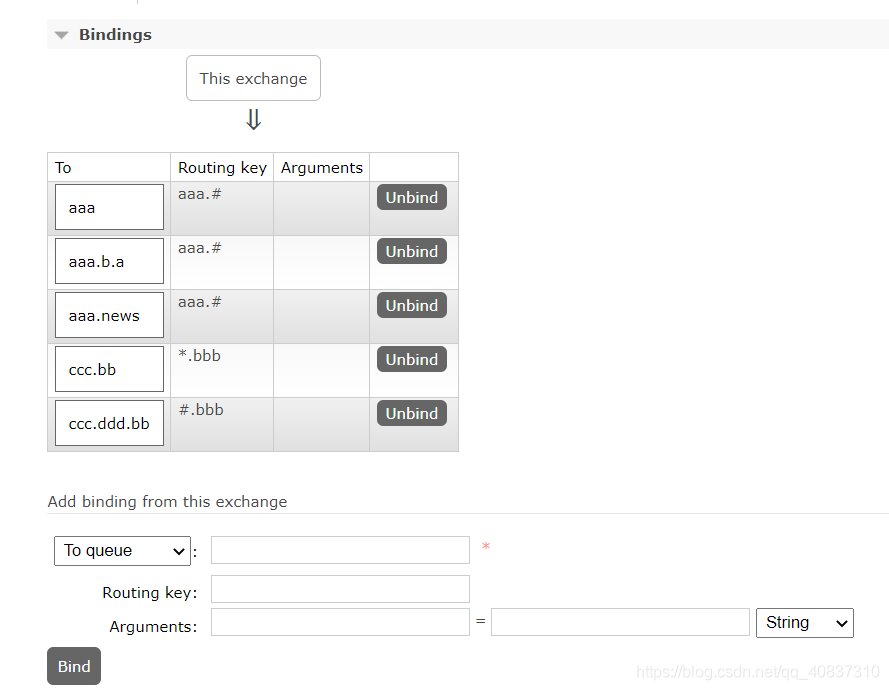Focus the Arguments value input field
The height and width of the screenshot is (690, 889).
620,622
